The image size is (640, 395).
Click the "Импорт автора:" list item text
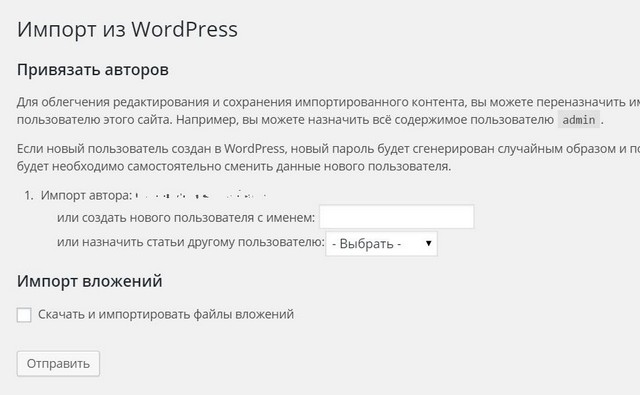[x=86, y=195]
